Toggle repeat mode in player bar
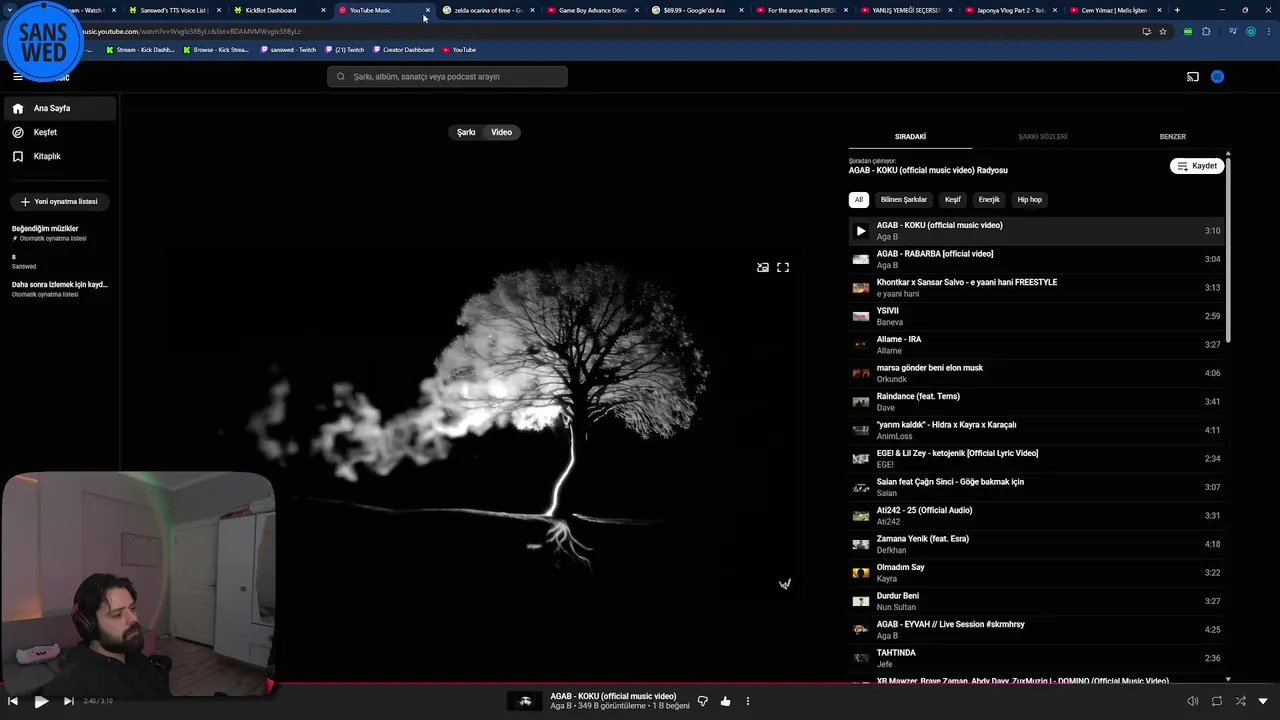The width and height of the screenshot is (1280, 720). point(1217,701)
